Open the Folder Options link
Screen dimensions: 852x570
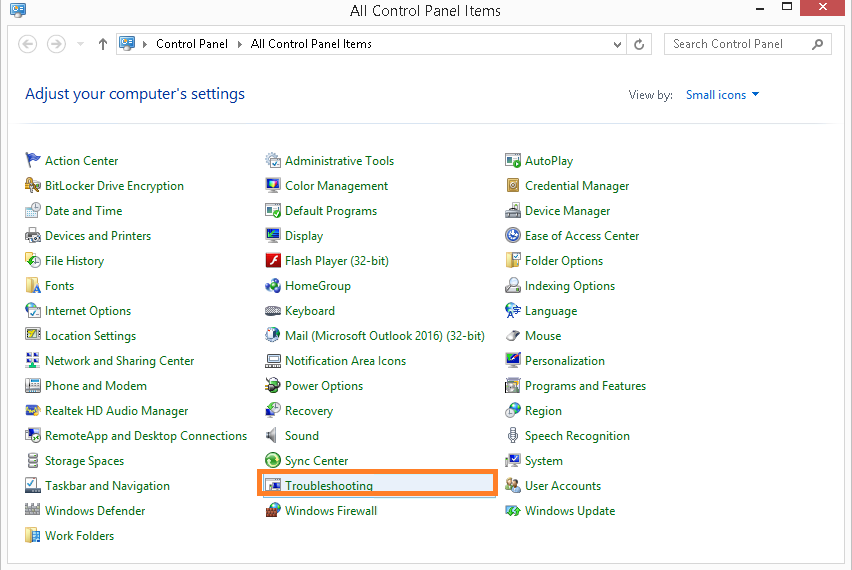tap(564, 261)
